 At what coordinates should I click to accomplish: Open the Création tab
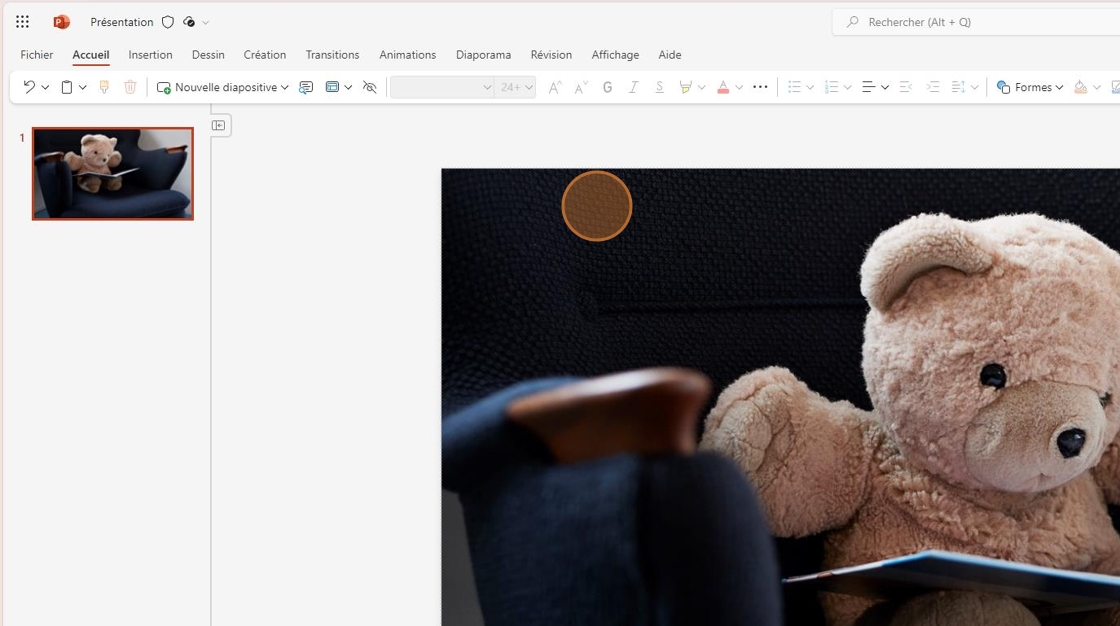pyautogui.click(x=264, y=55)
